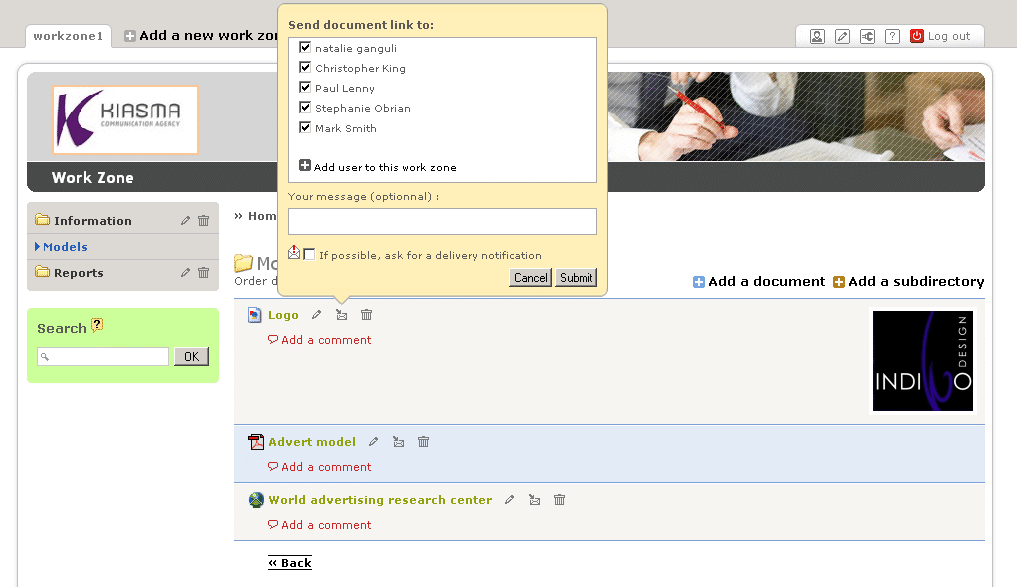Expand Add user to this work zone
The image size is (1017, 587).
[377, 167]
